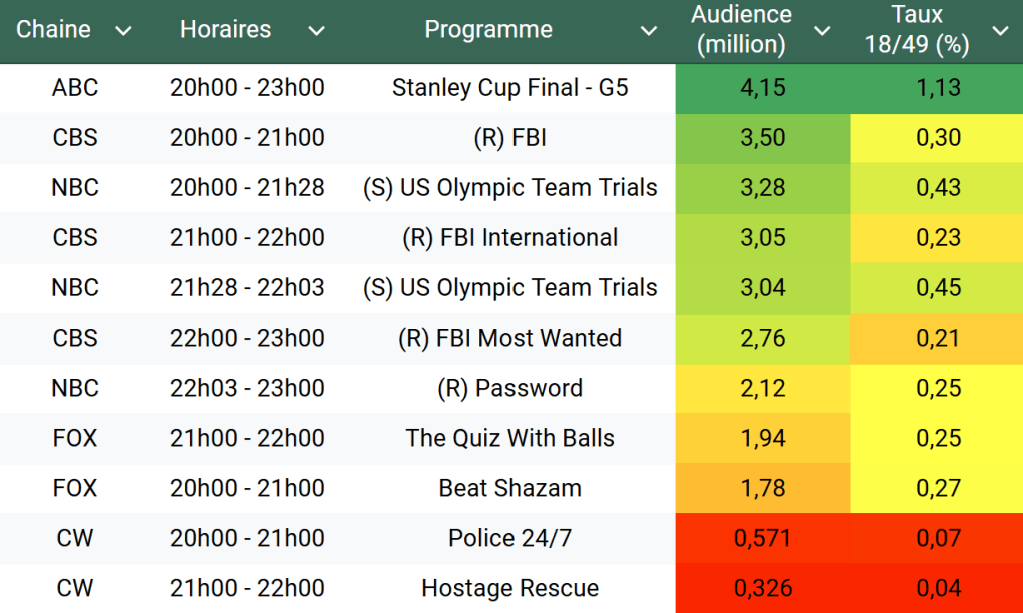Open the Programme column dropdown chevron

click(649, 31)
